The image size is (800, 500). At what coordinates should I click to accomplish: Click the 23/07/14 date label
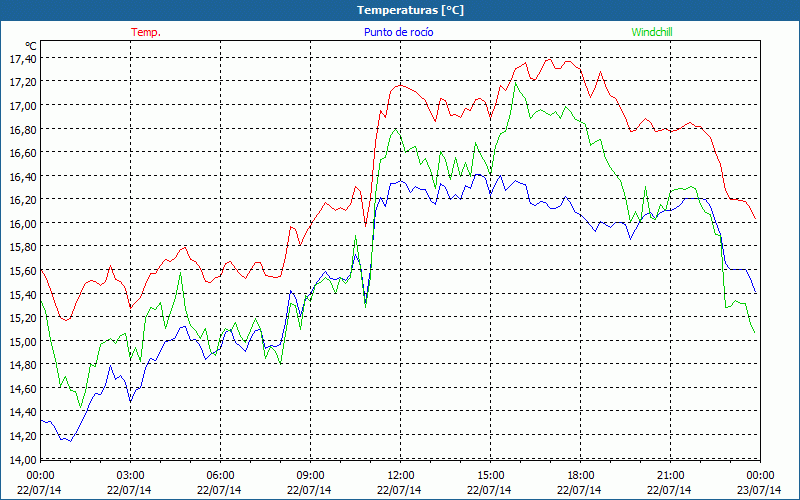point(759,490)
